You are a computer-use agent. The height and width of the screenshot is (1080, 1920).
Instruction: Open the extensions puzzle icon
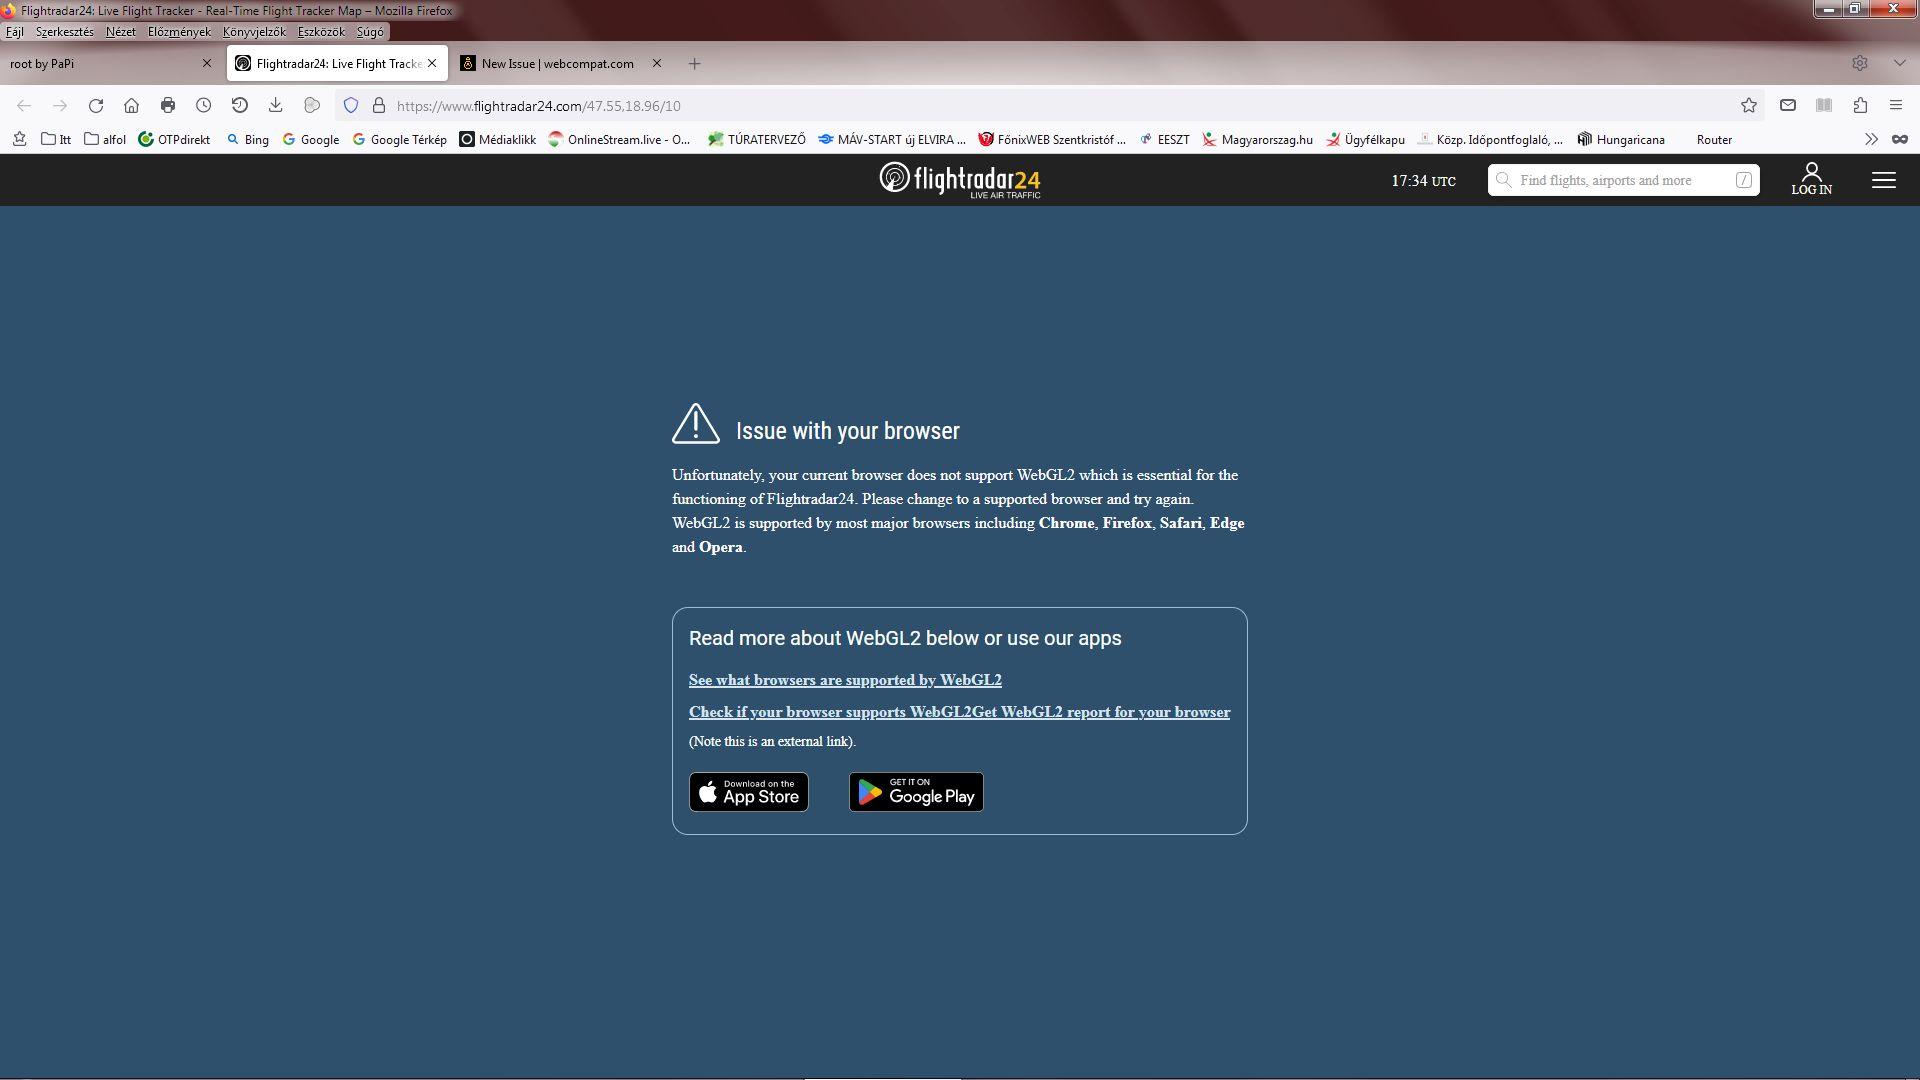click(x=1860, y=106)
